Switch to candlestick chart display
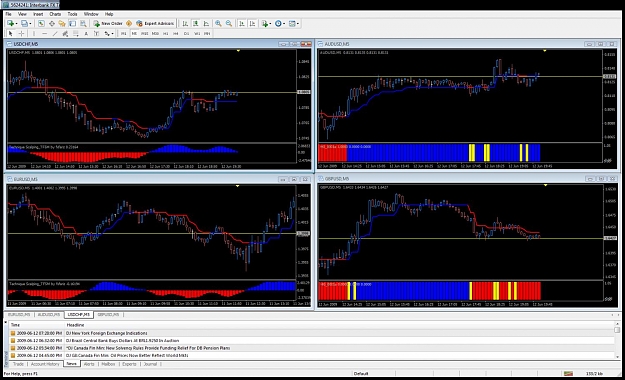625x380 pixels. (196, 24)
